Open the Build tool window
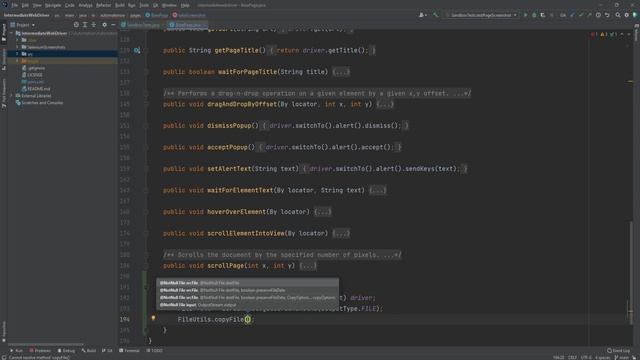640x360 pixels. (89, 351)
